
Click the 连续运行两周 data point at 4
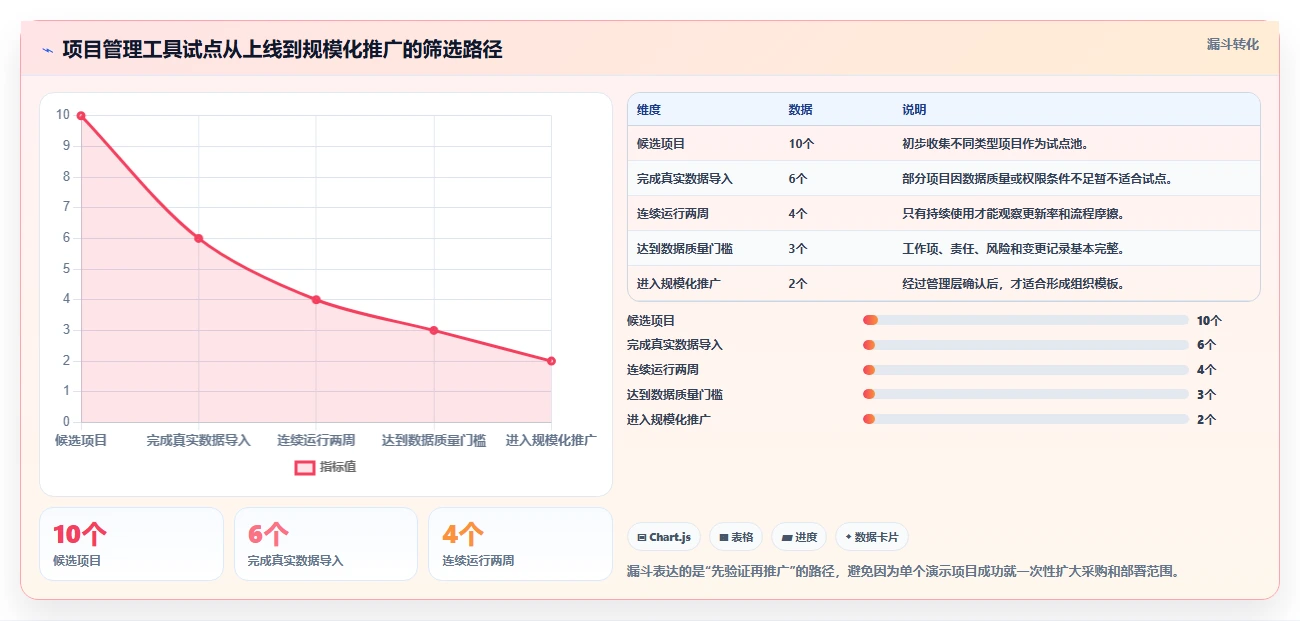(316, 300)
